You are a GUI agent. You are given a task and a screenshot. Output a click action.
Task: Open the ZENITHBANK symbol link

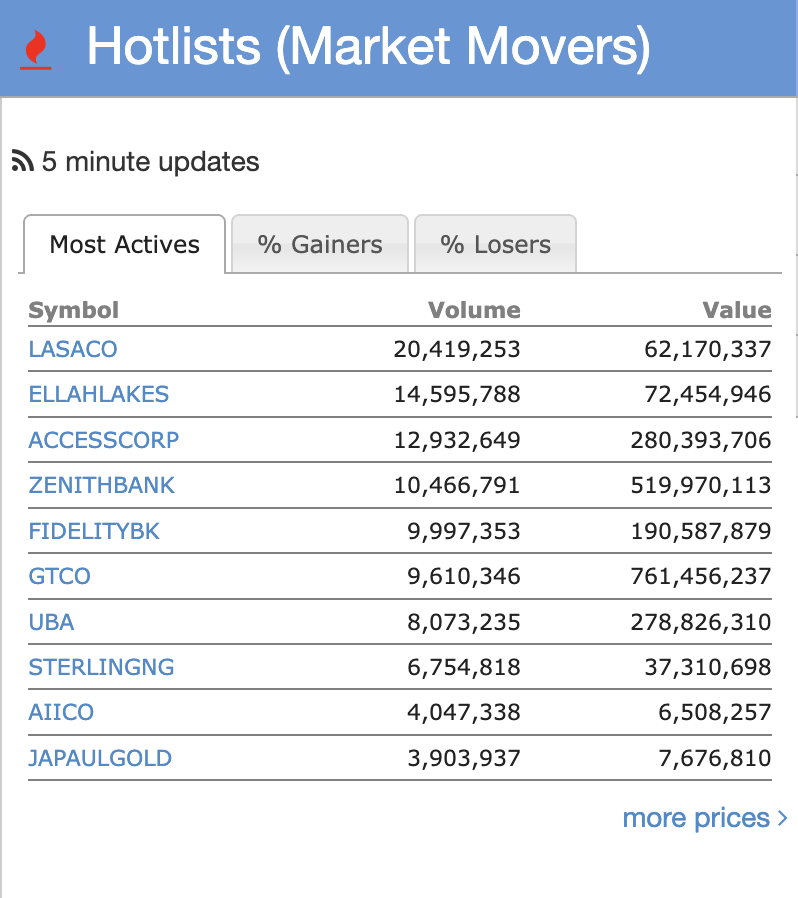(x=102, y=486)
